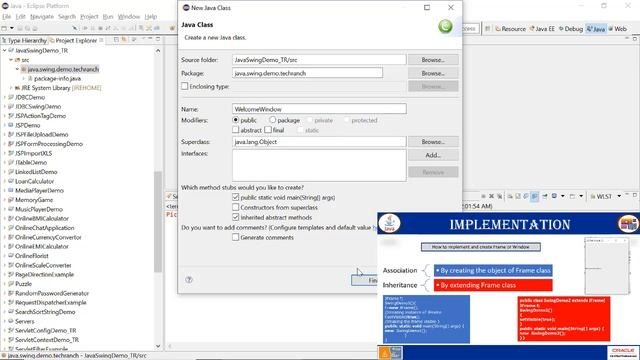
Task: Click the package-info.java file icon
Action: [30, 79]
